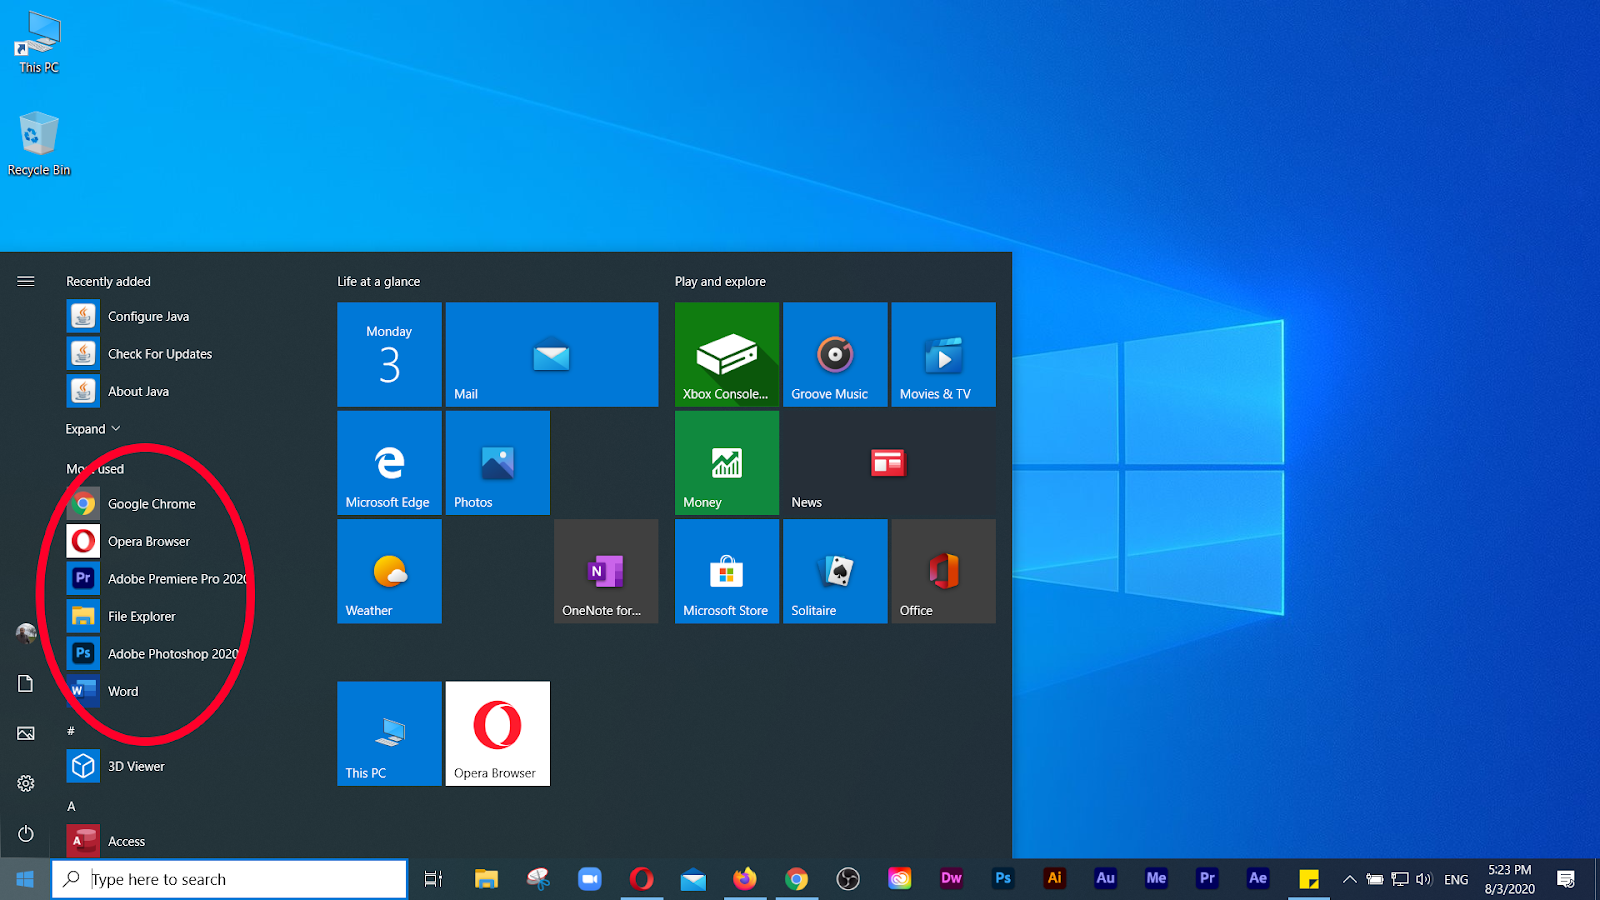This screenshot has width=1600, height=900.
Task: Open the Photos tile
Action: pyautogui.click(x=498, y=463)
